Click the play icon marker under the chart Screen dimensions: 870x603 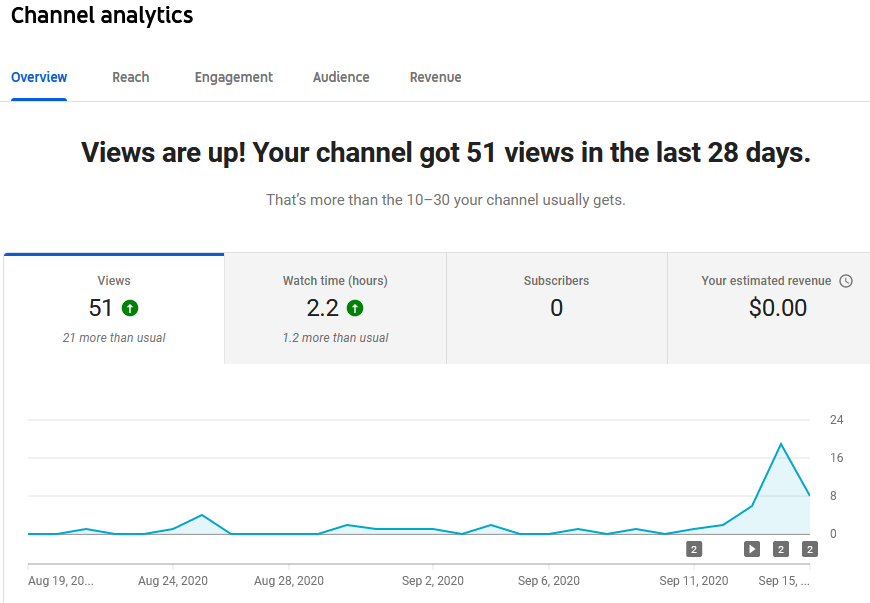752,548
